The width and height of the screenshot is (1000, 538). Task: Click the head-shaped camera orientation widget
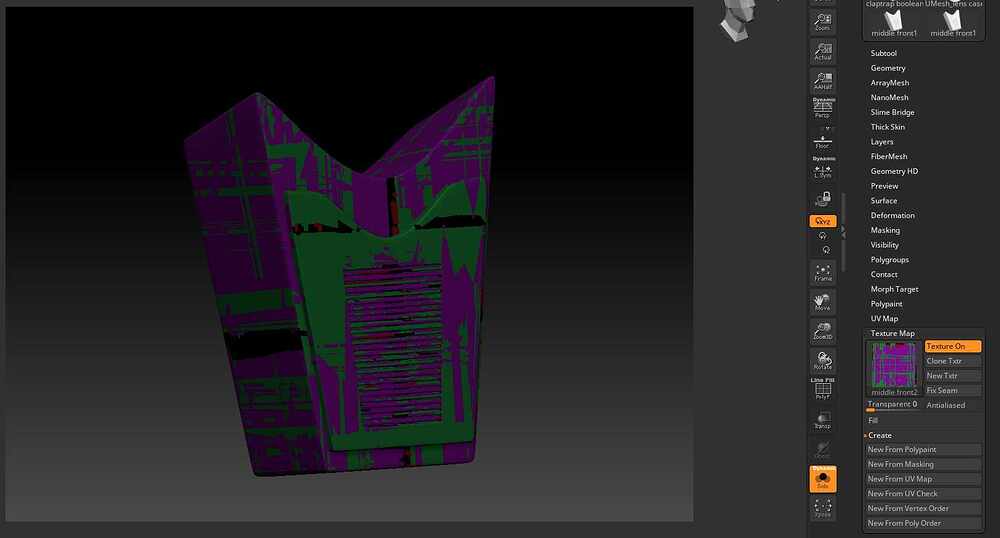click(x=738, y=20)
